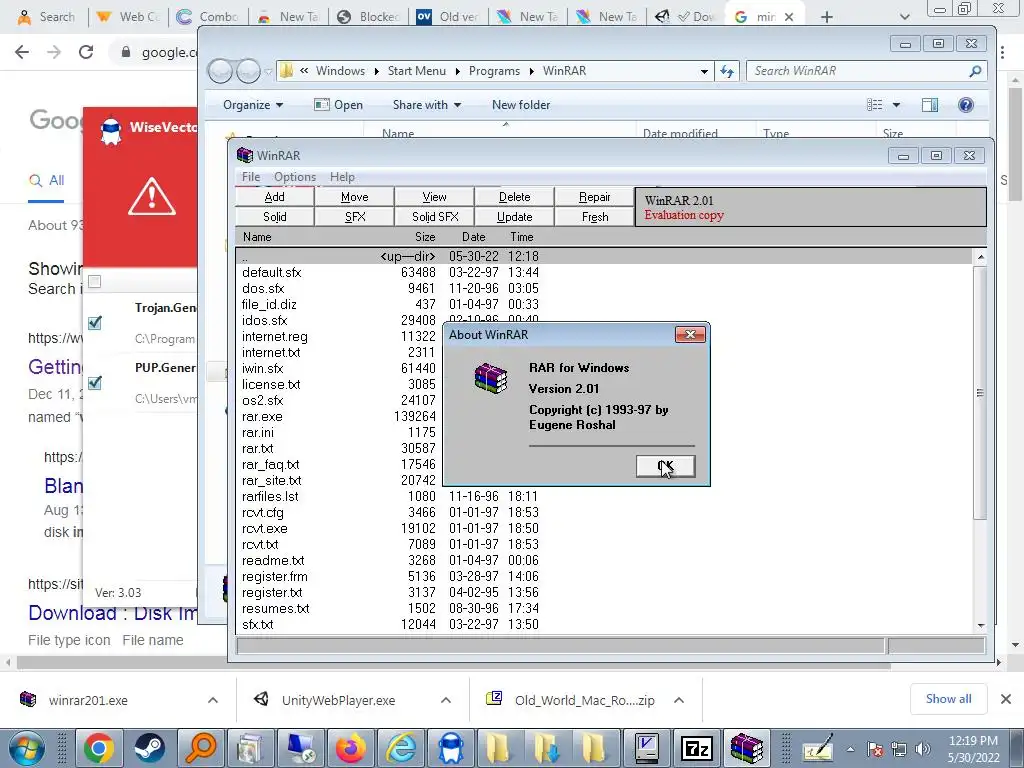
Task: Switch to the Old ver Chrome tab
Action: click(x=449, y=17)
